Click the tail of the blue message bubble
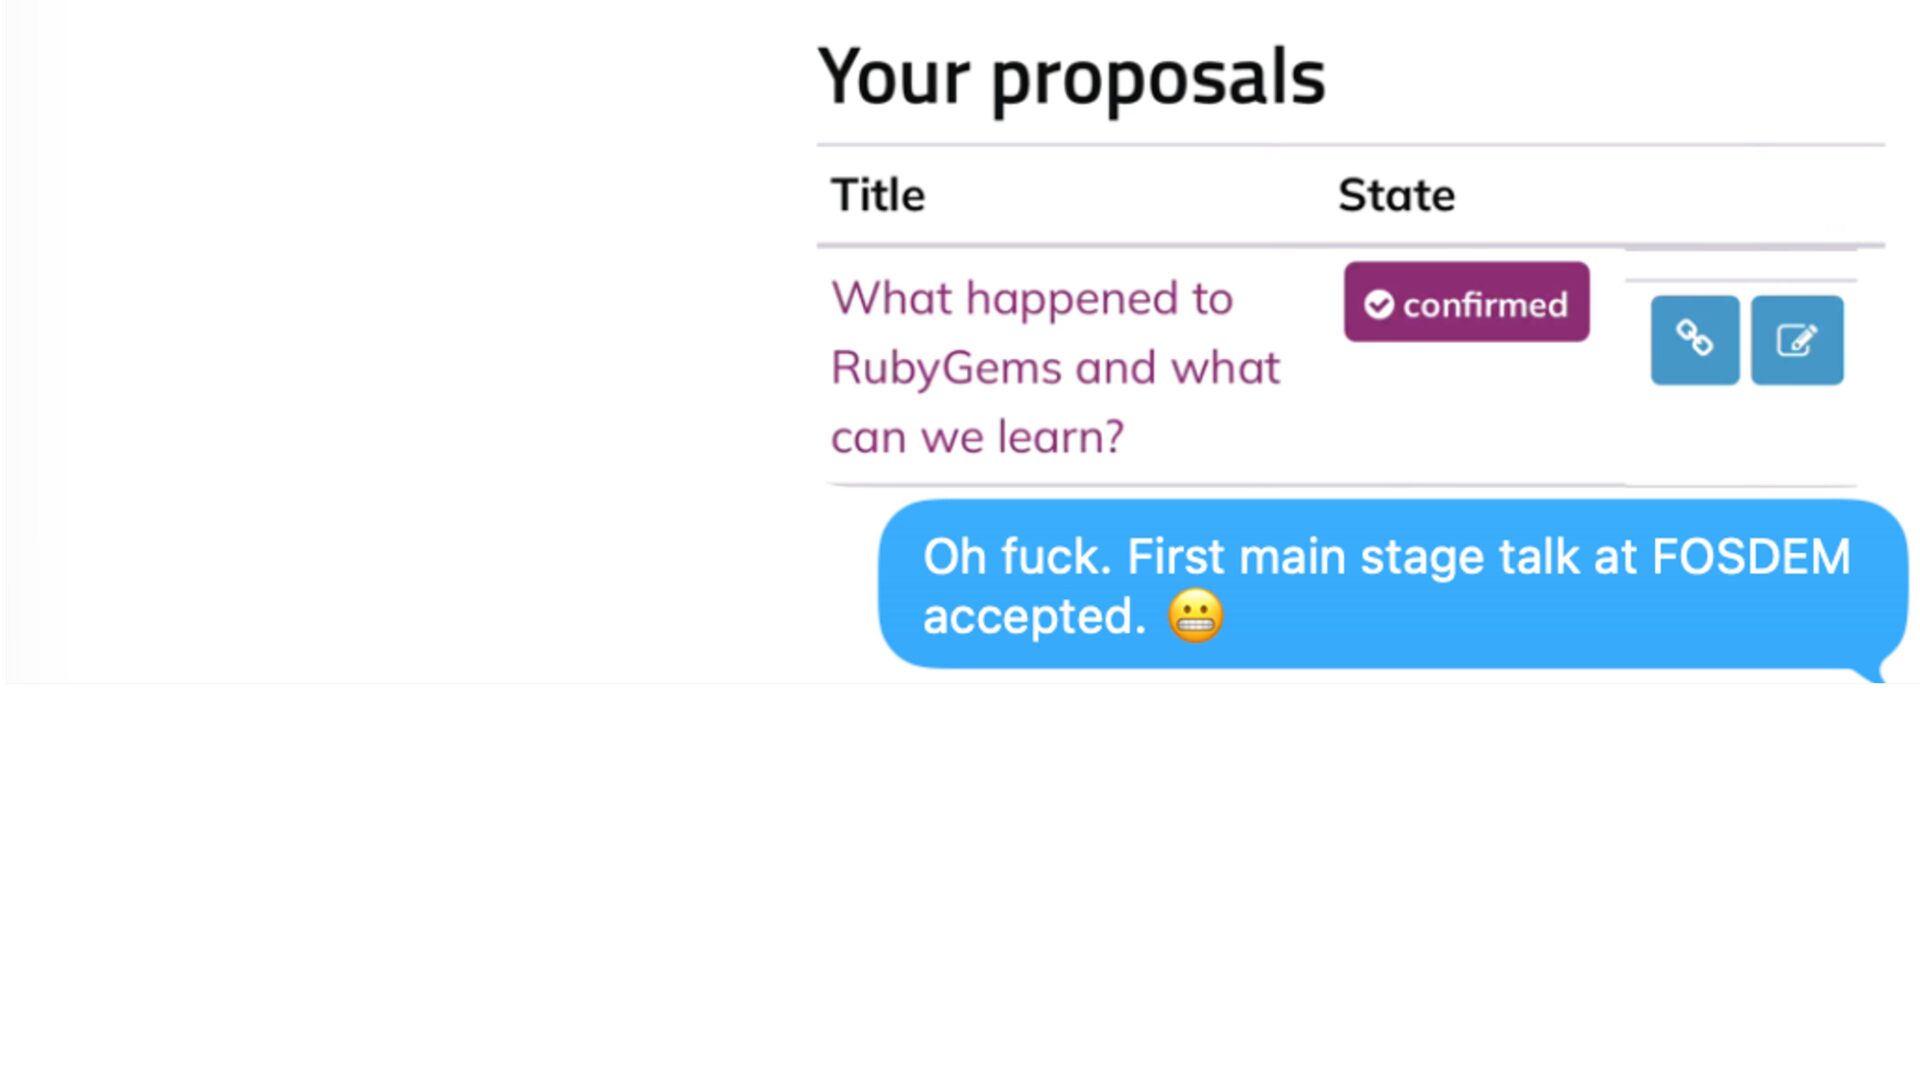 [x=1873, y=673]
